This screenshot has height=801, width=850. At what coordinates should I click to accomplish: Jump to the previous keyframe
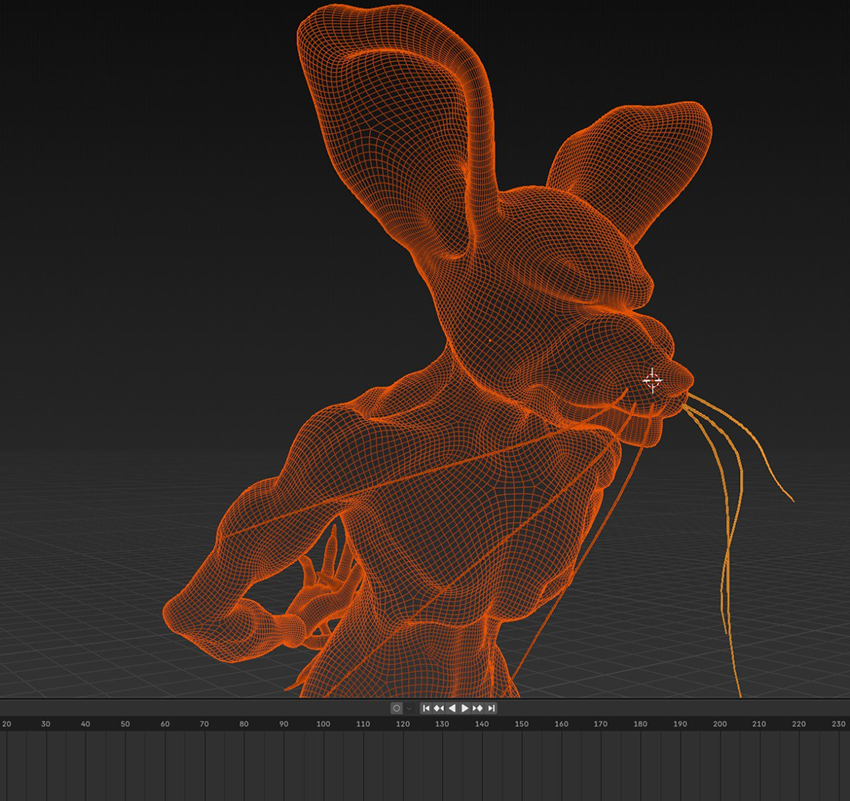(x=438, y=708)
